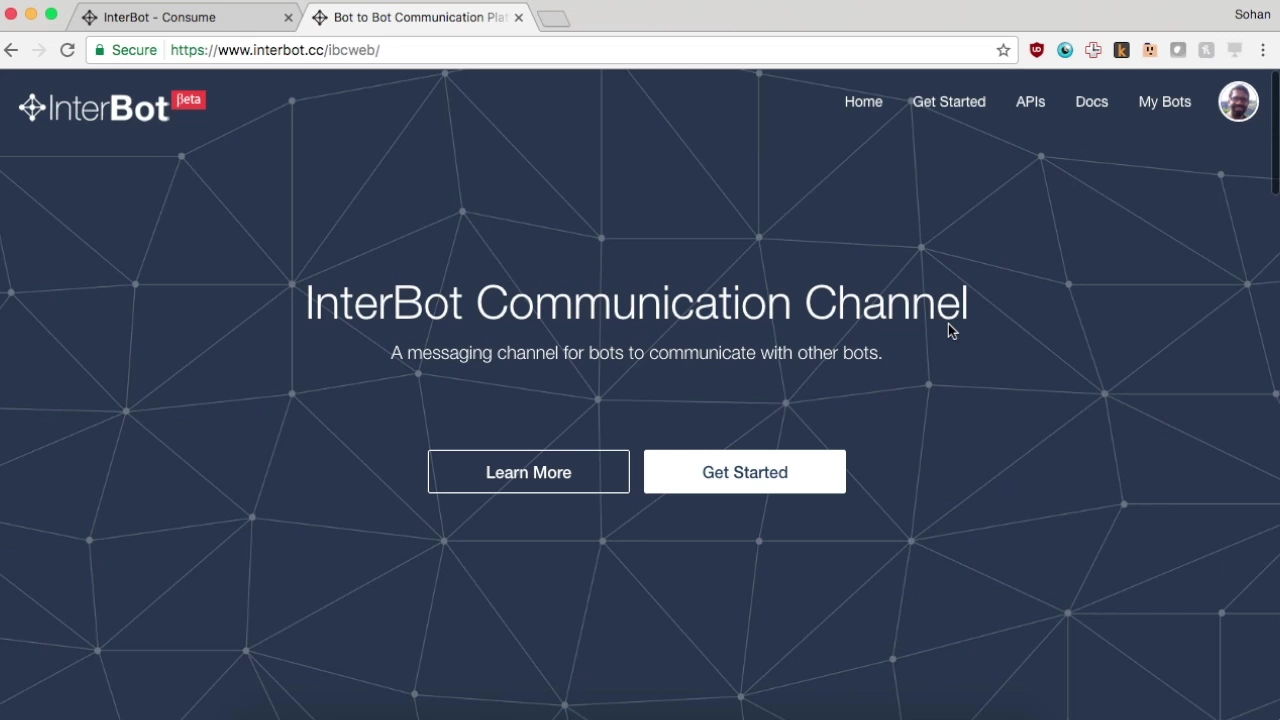Open the uBlock Origin shield extension
This screenshot has height=720, width=1280.
tap(1037, 50)
